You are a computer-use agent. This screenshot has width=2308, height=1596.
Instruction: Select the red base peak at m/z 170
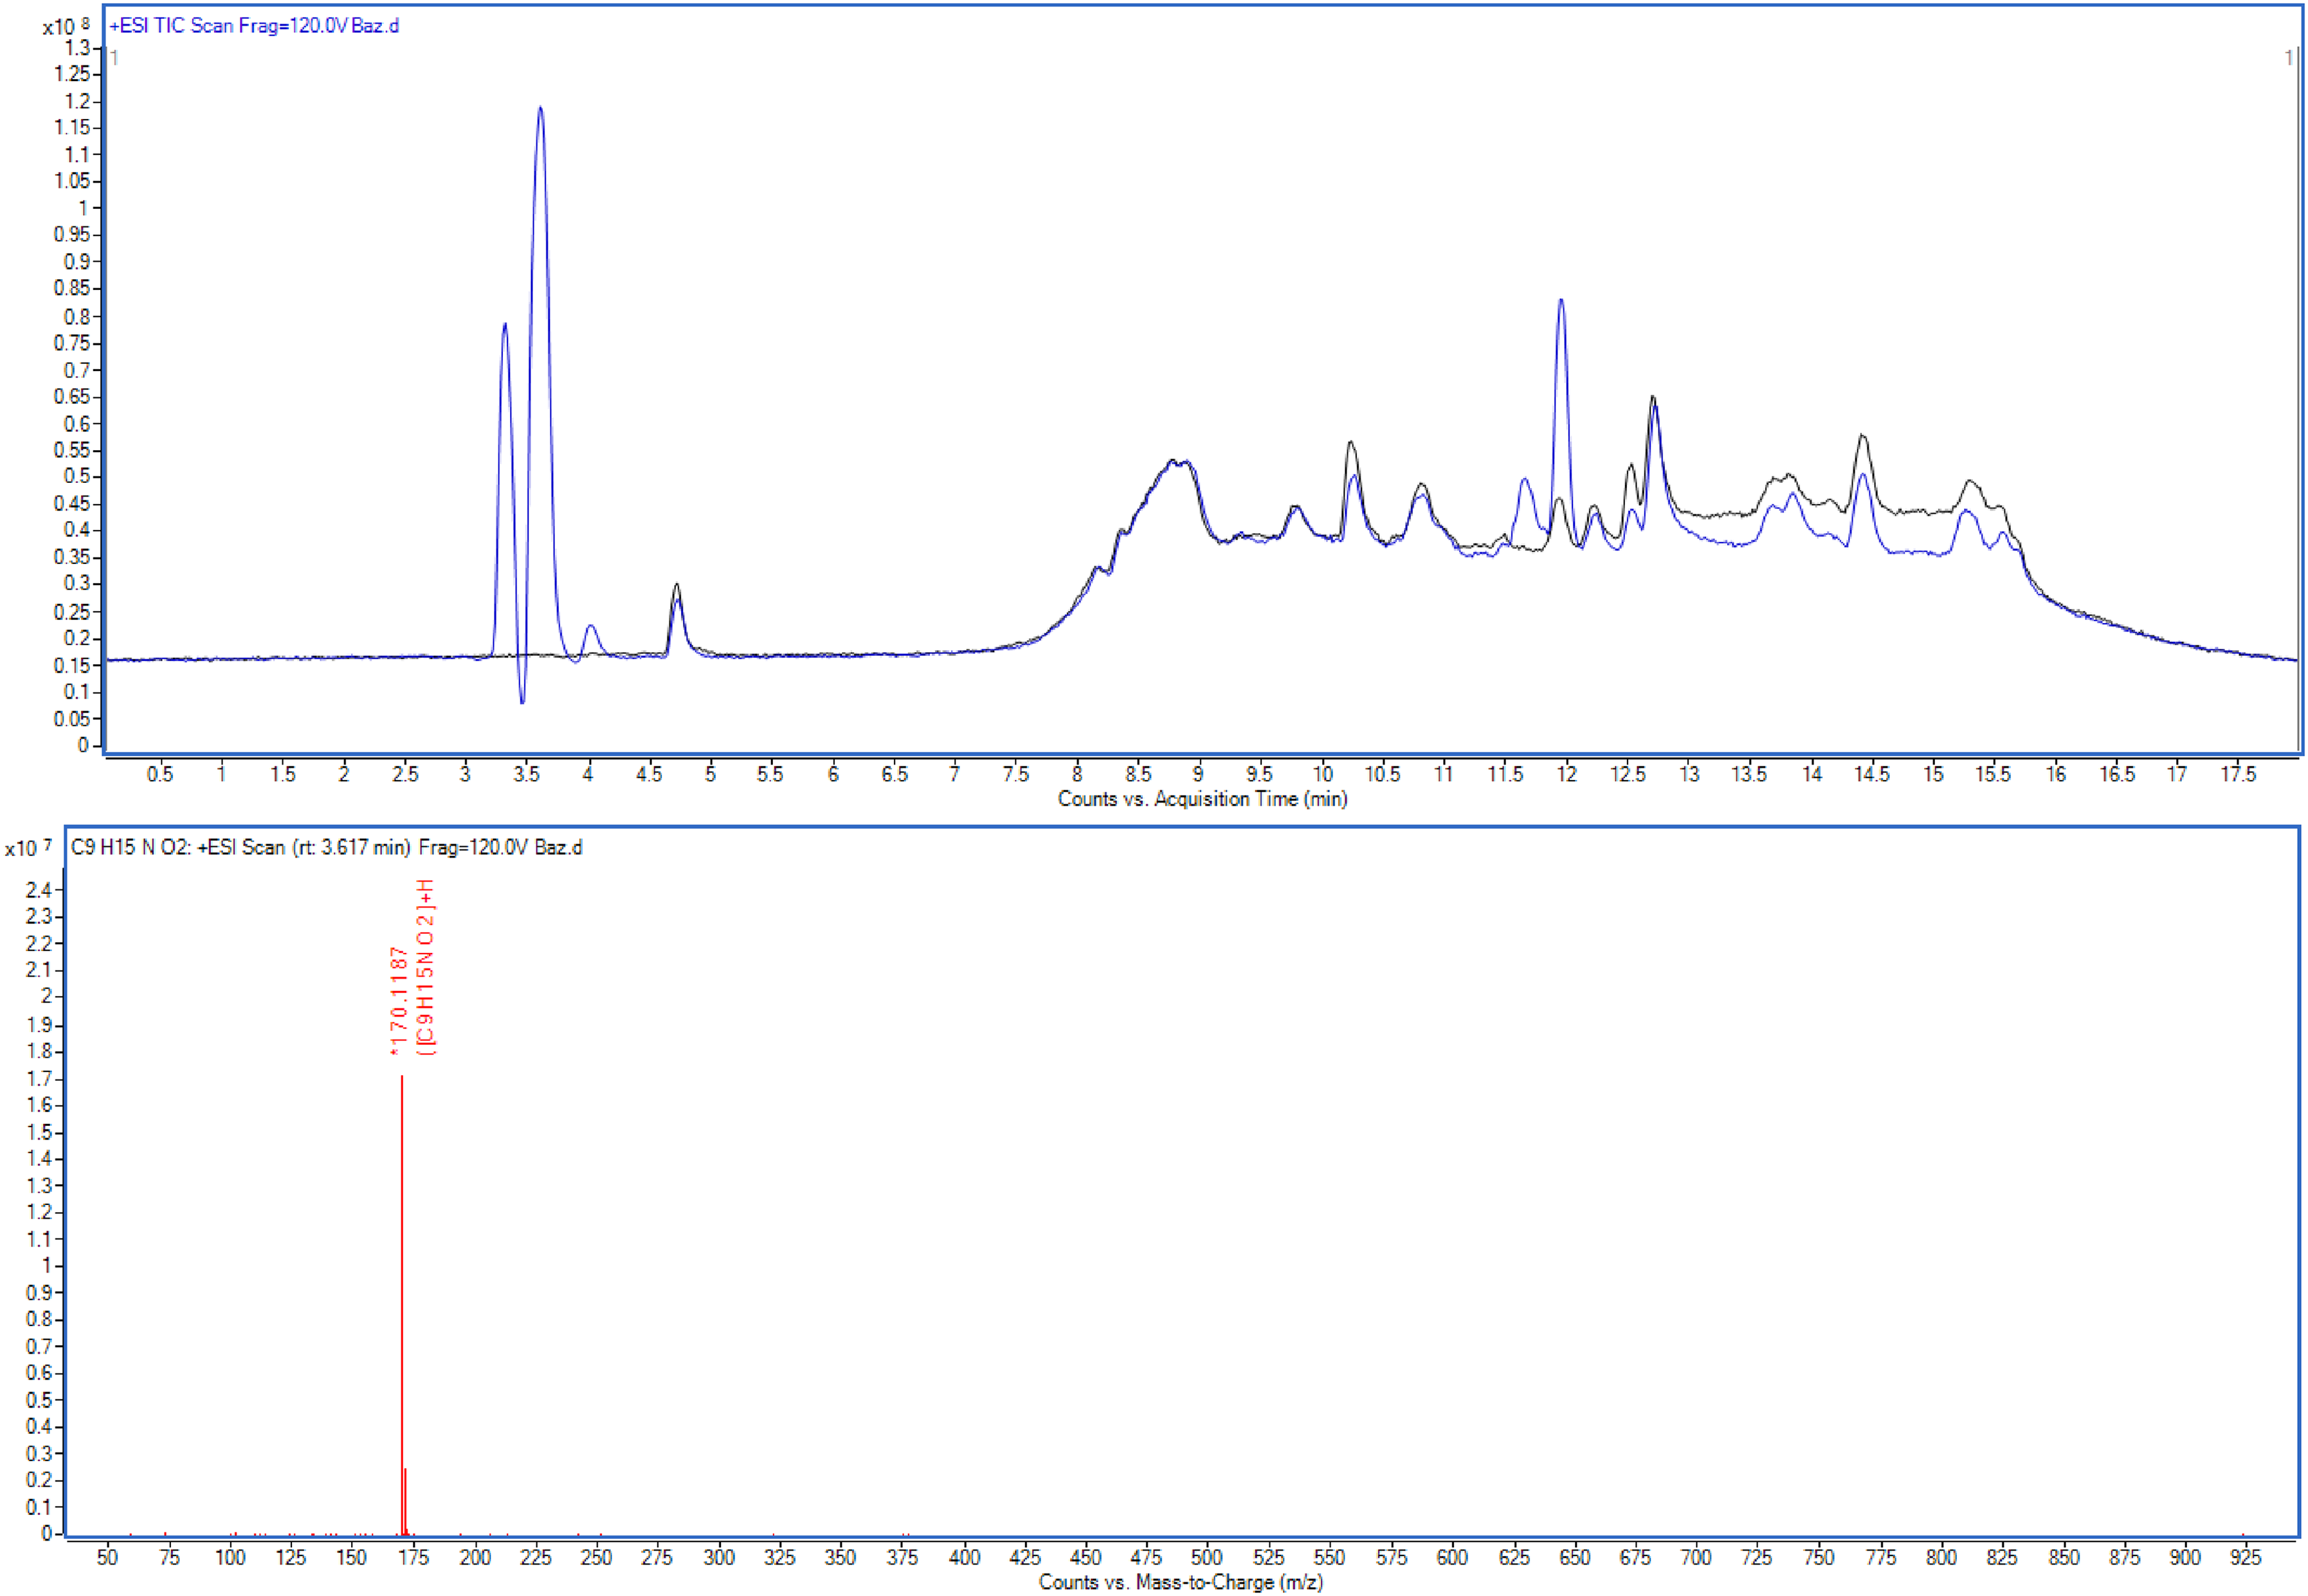pyautogui.click(x=402, y=1304)
